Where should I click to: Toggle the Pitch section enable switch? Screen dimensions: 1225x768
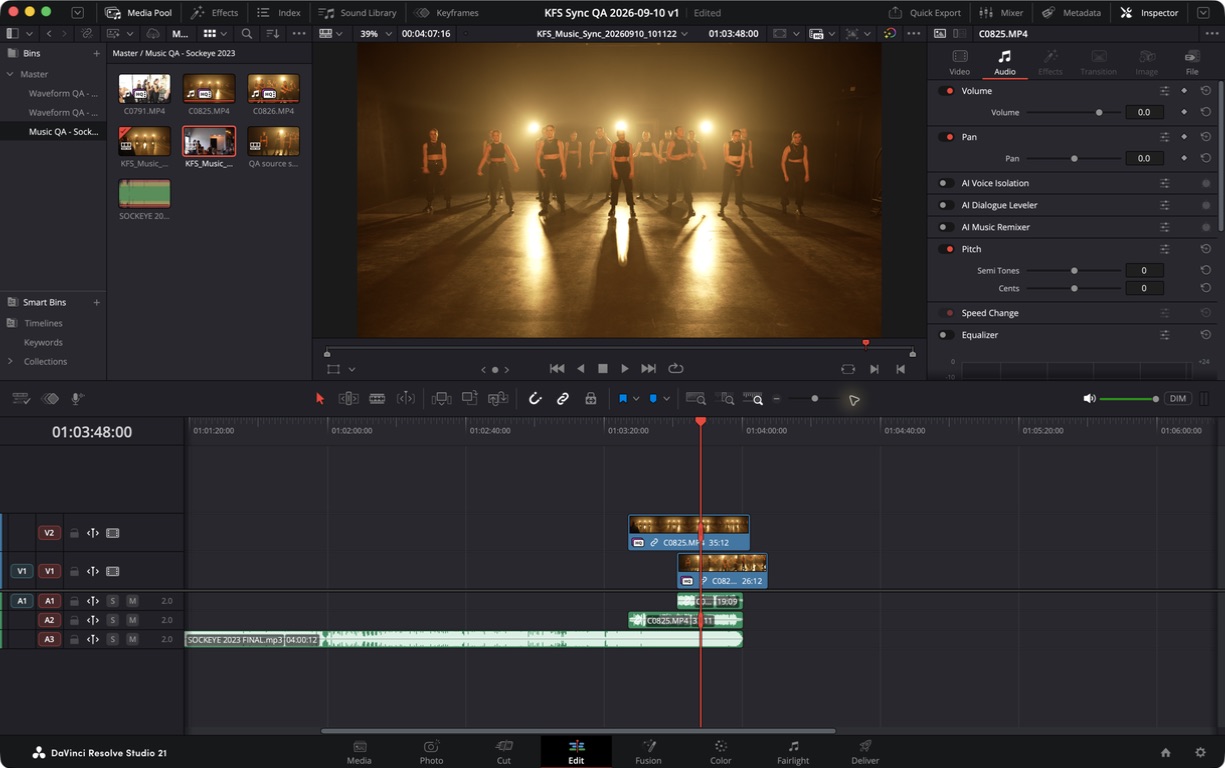point(946,249)
